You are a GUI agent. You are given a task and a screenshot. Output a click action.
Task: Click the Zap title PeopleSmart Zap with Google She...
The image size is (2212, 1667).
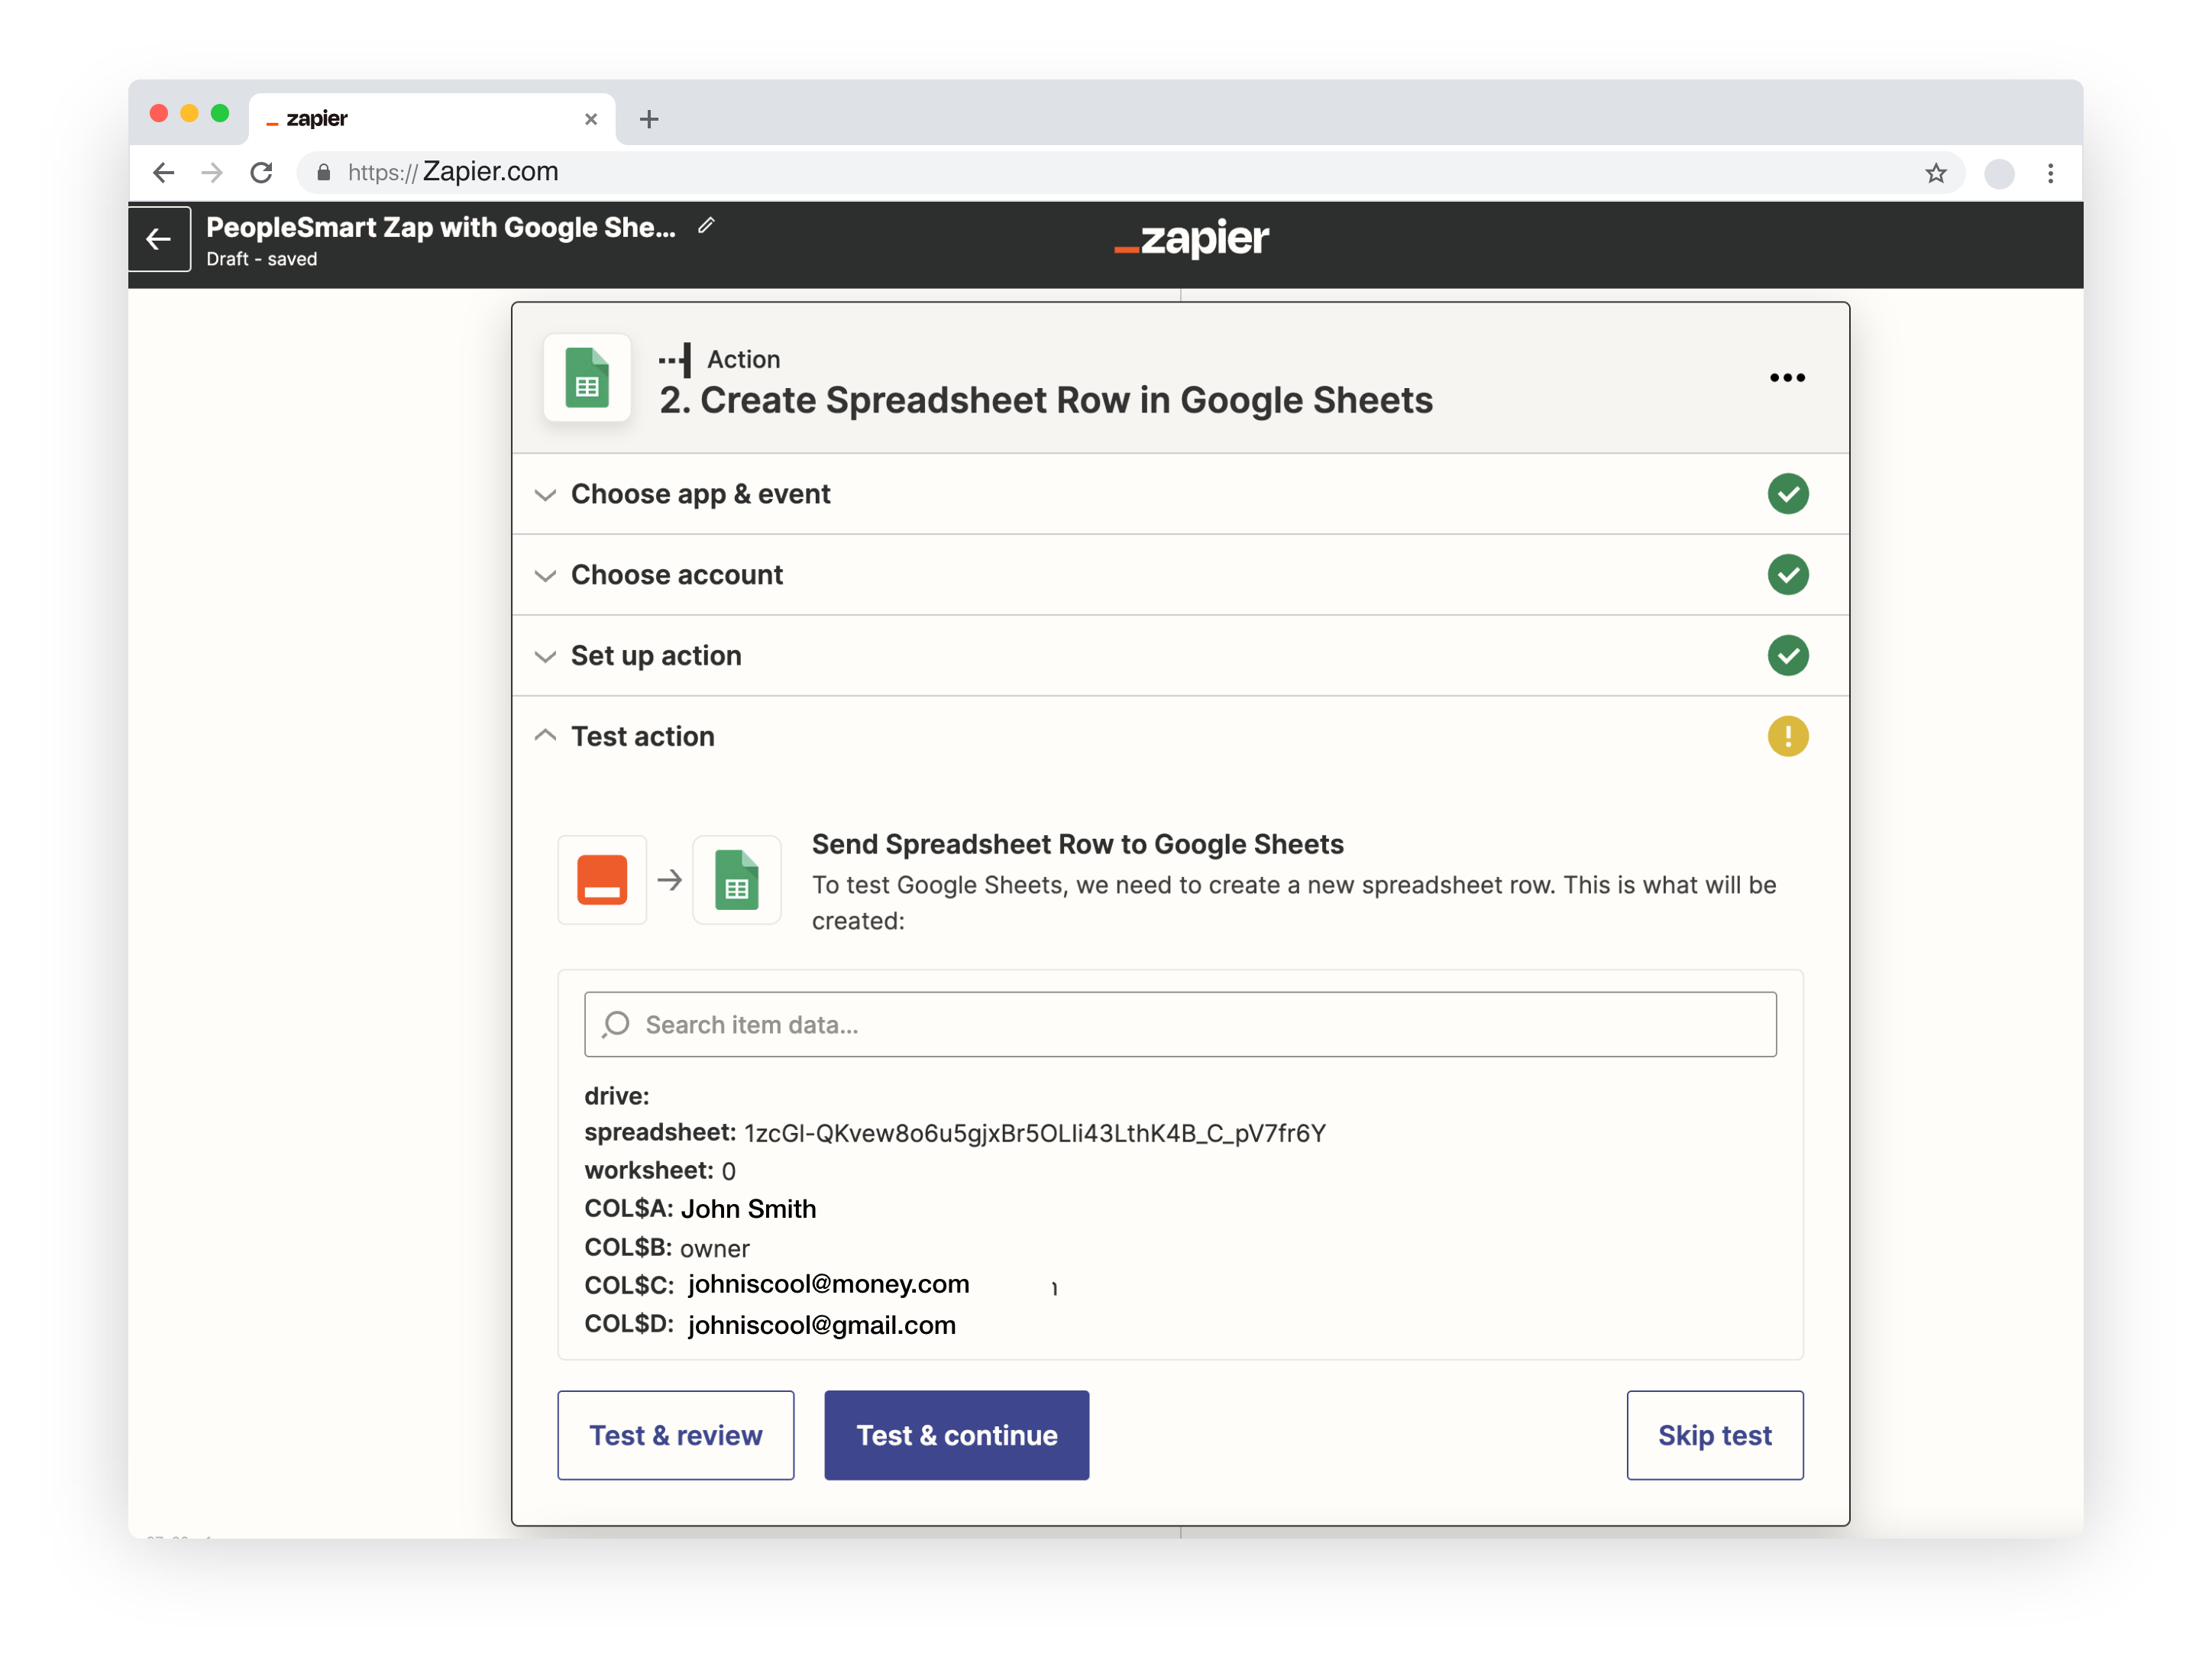click(441, 227)
